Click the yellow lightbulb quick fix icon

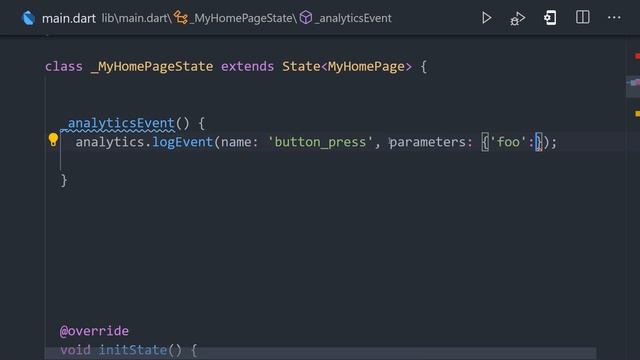coord(53,140)
